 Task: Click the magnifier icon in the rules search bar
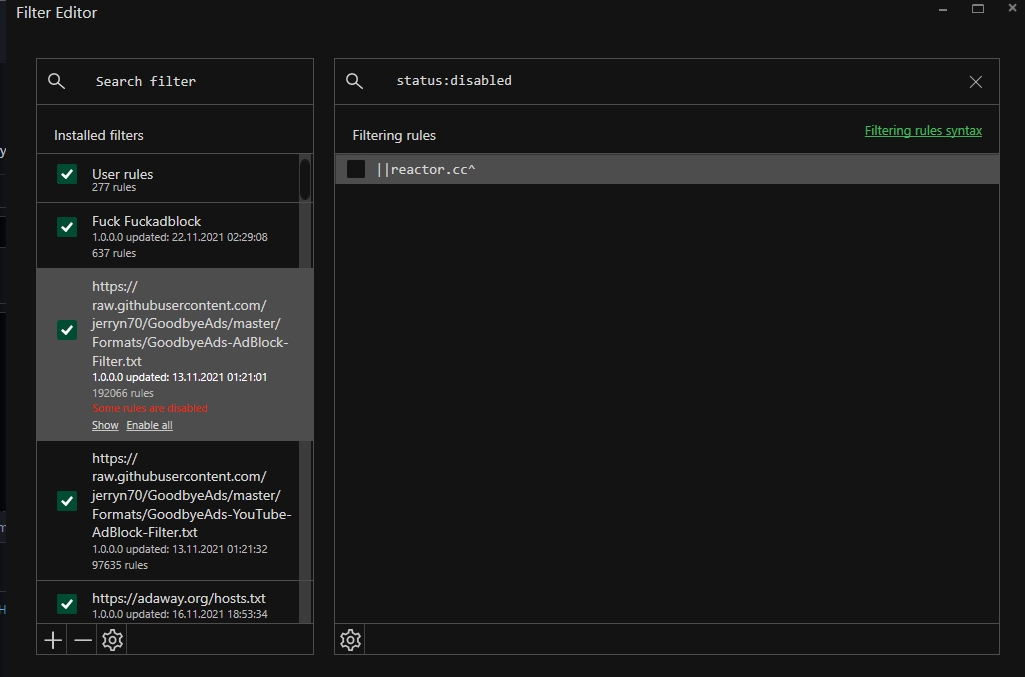pos(354,81)
